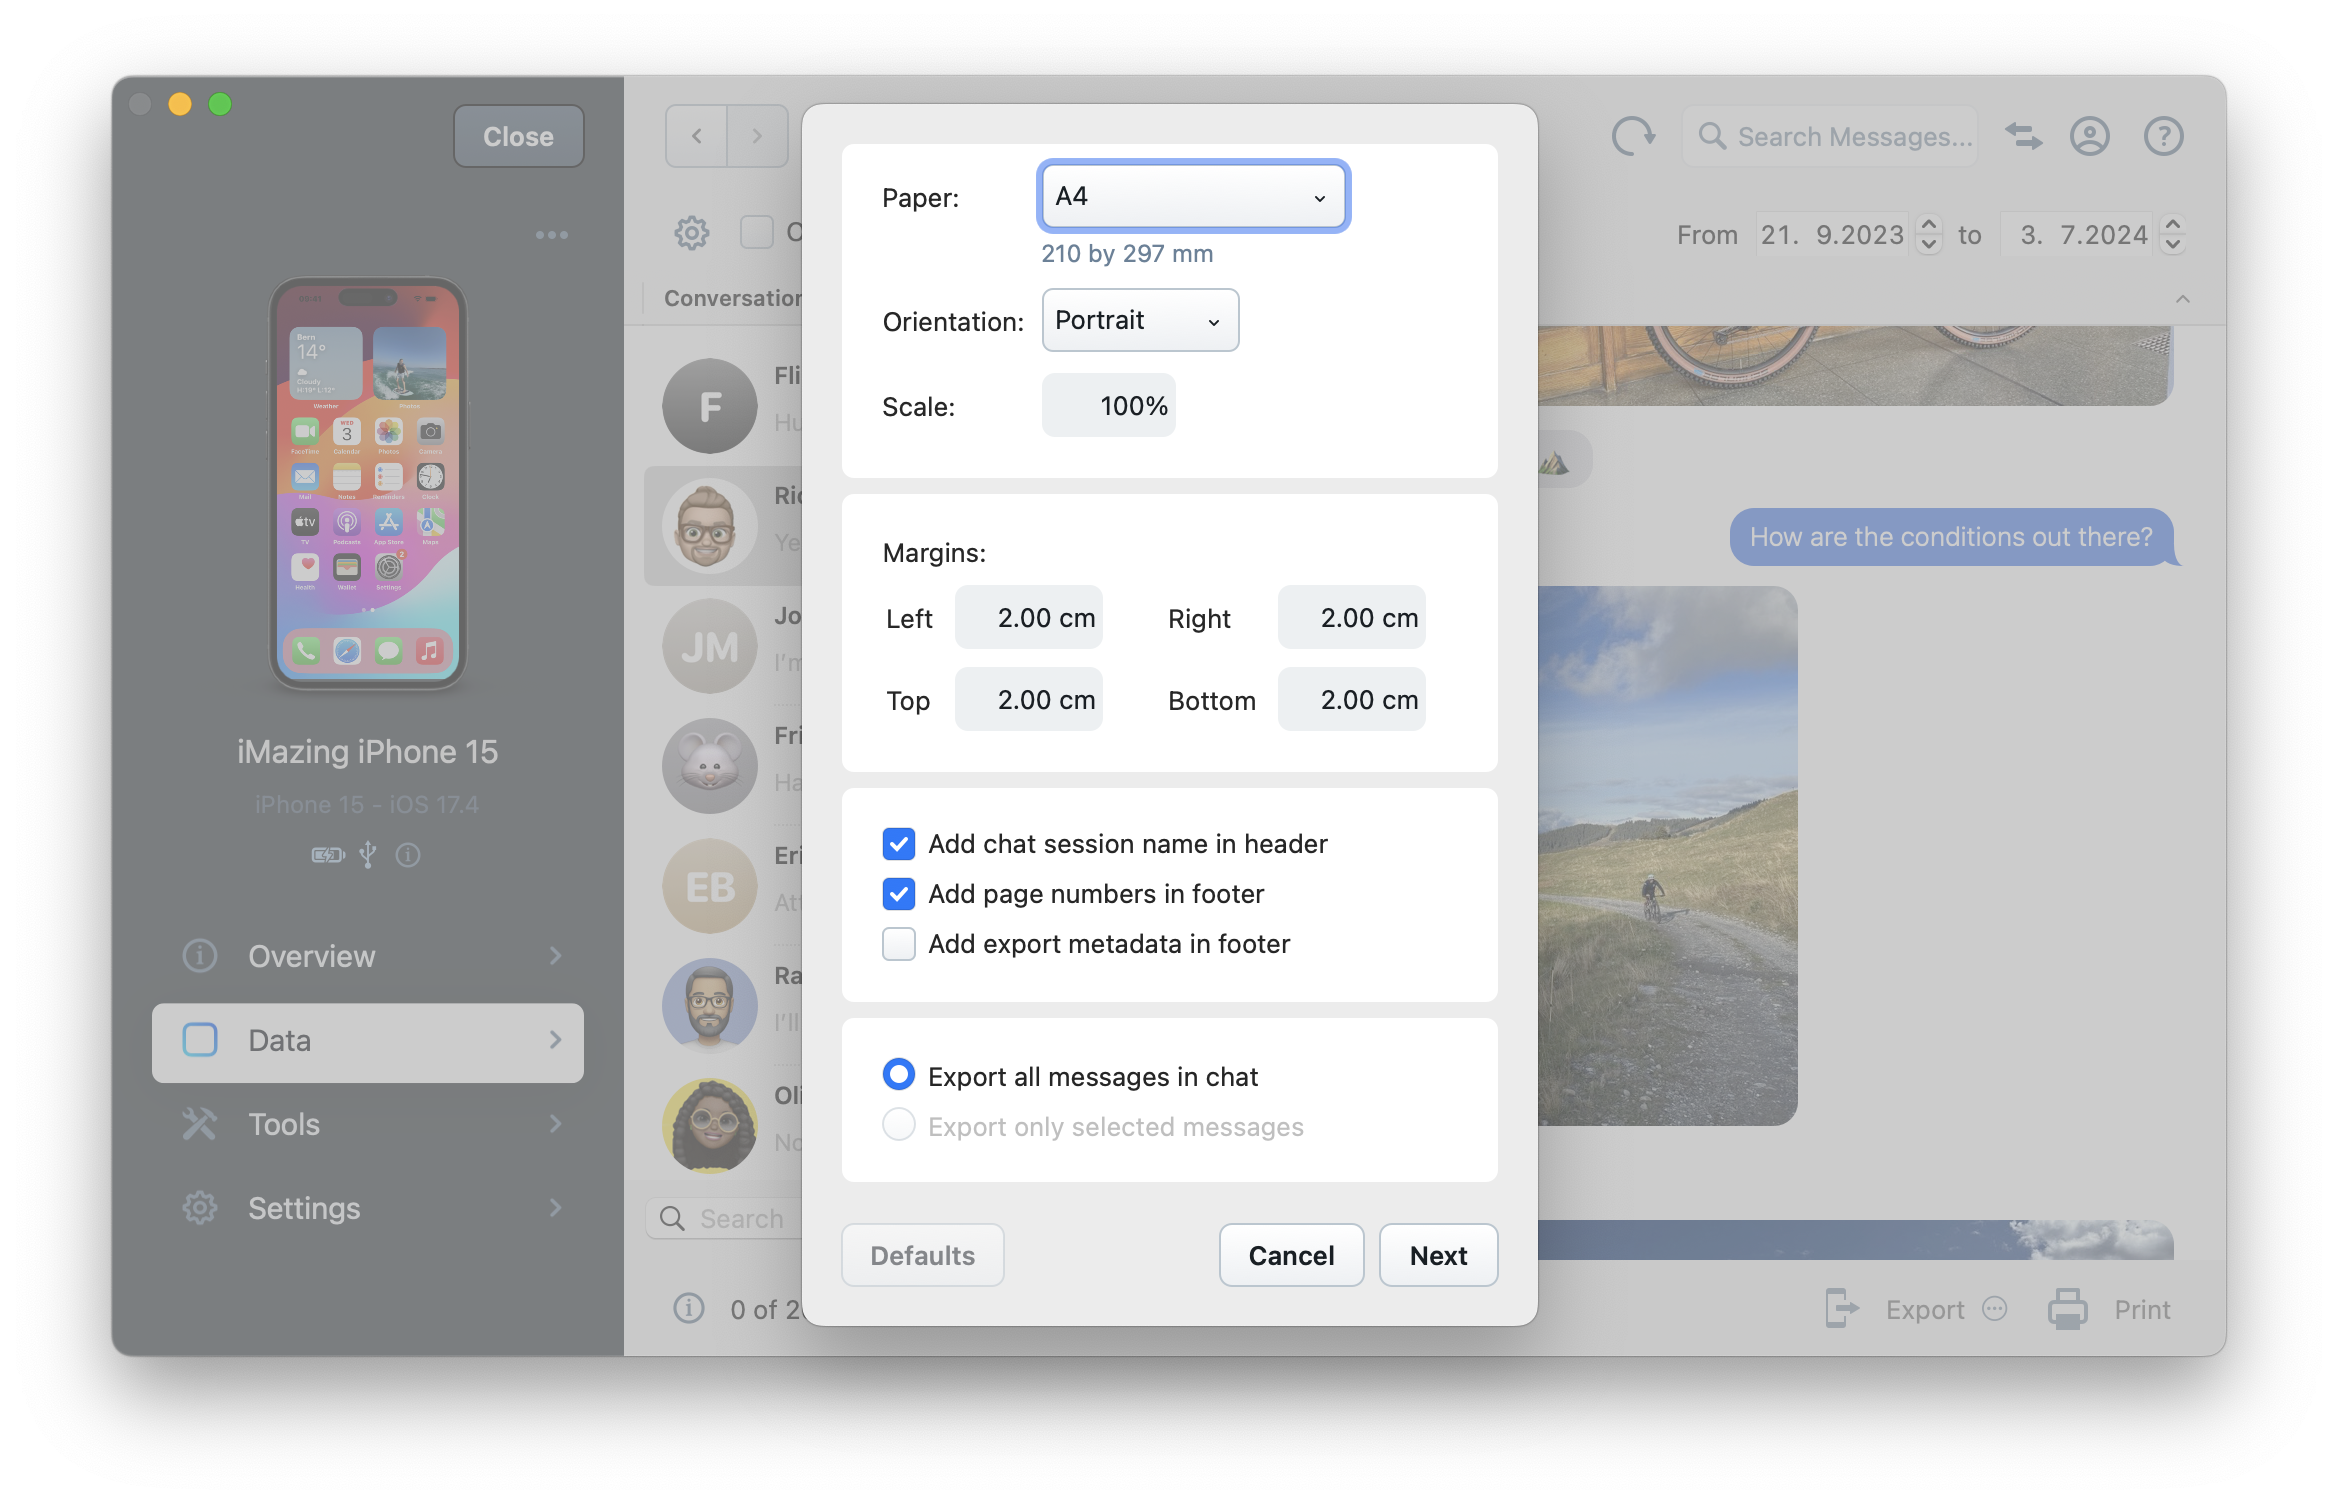This screenshot has width=2338, height=1504.
Task: Select Export only selected messages
Action: click(x=898, y=1125)
